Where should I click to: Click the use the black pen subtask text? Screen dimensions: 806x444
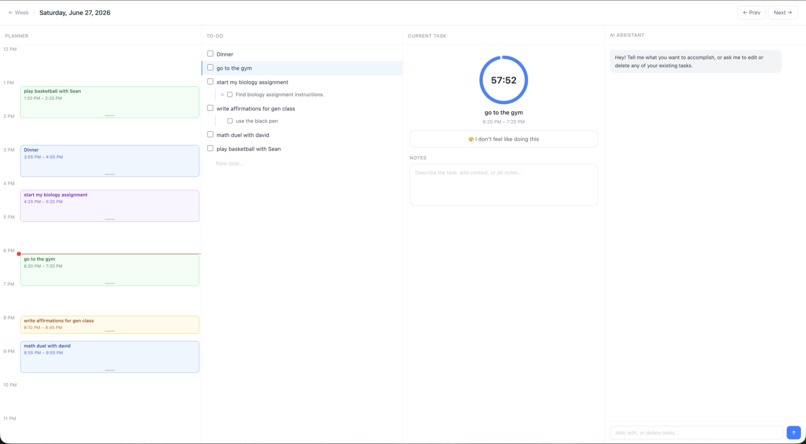257,121
